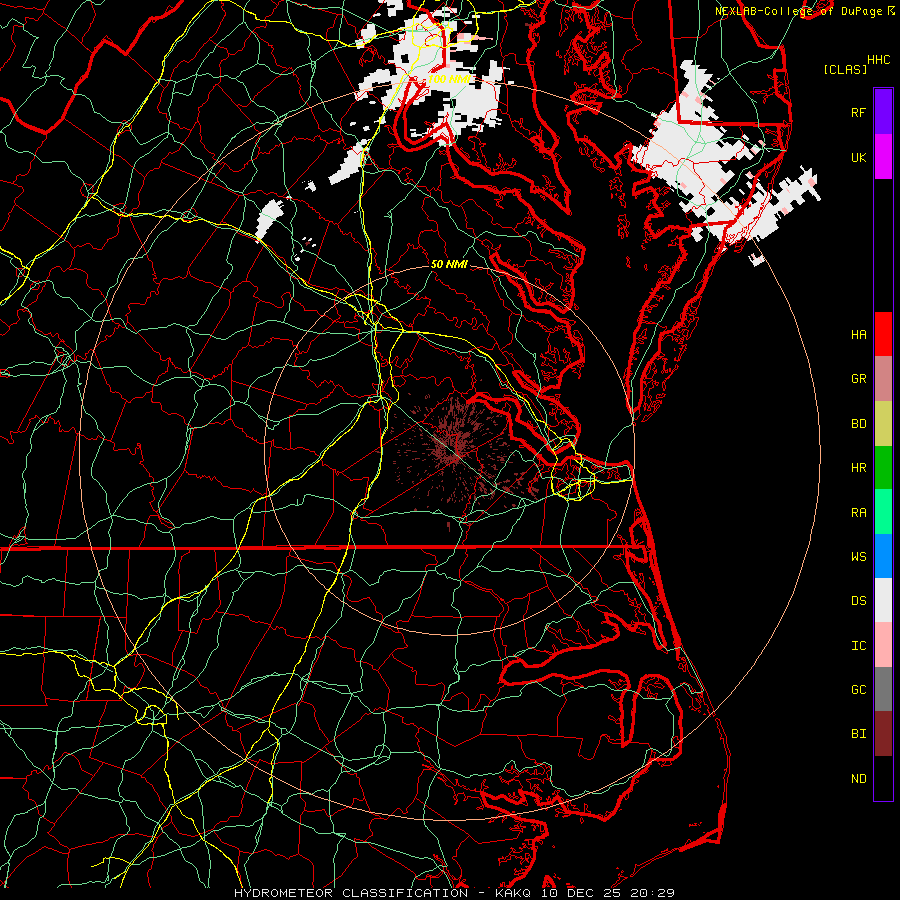This screenshot has height=900, width=900.
Task: Click the UK magenta legend swatch
Action: pos(883,157)
